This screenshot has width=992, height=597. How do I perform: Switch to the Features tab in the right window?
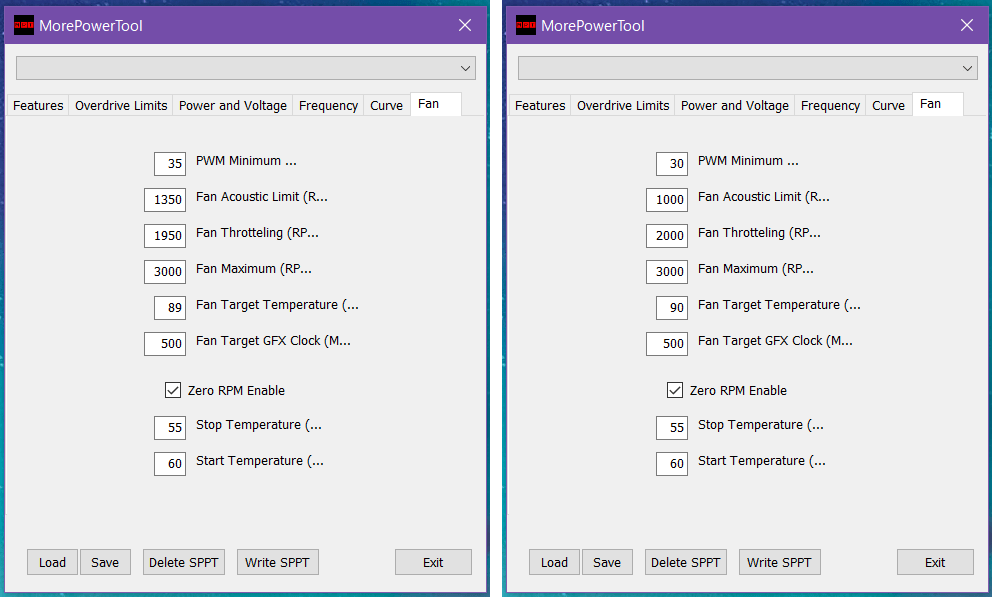tap(540, 106)
